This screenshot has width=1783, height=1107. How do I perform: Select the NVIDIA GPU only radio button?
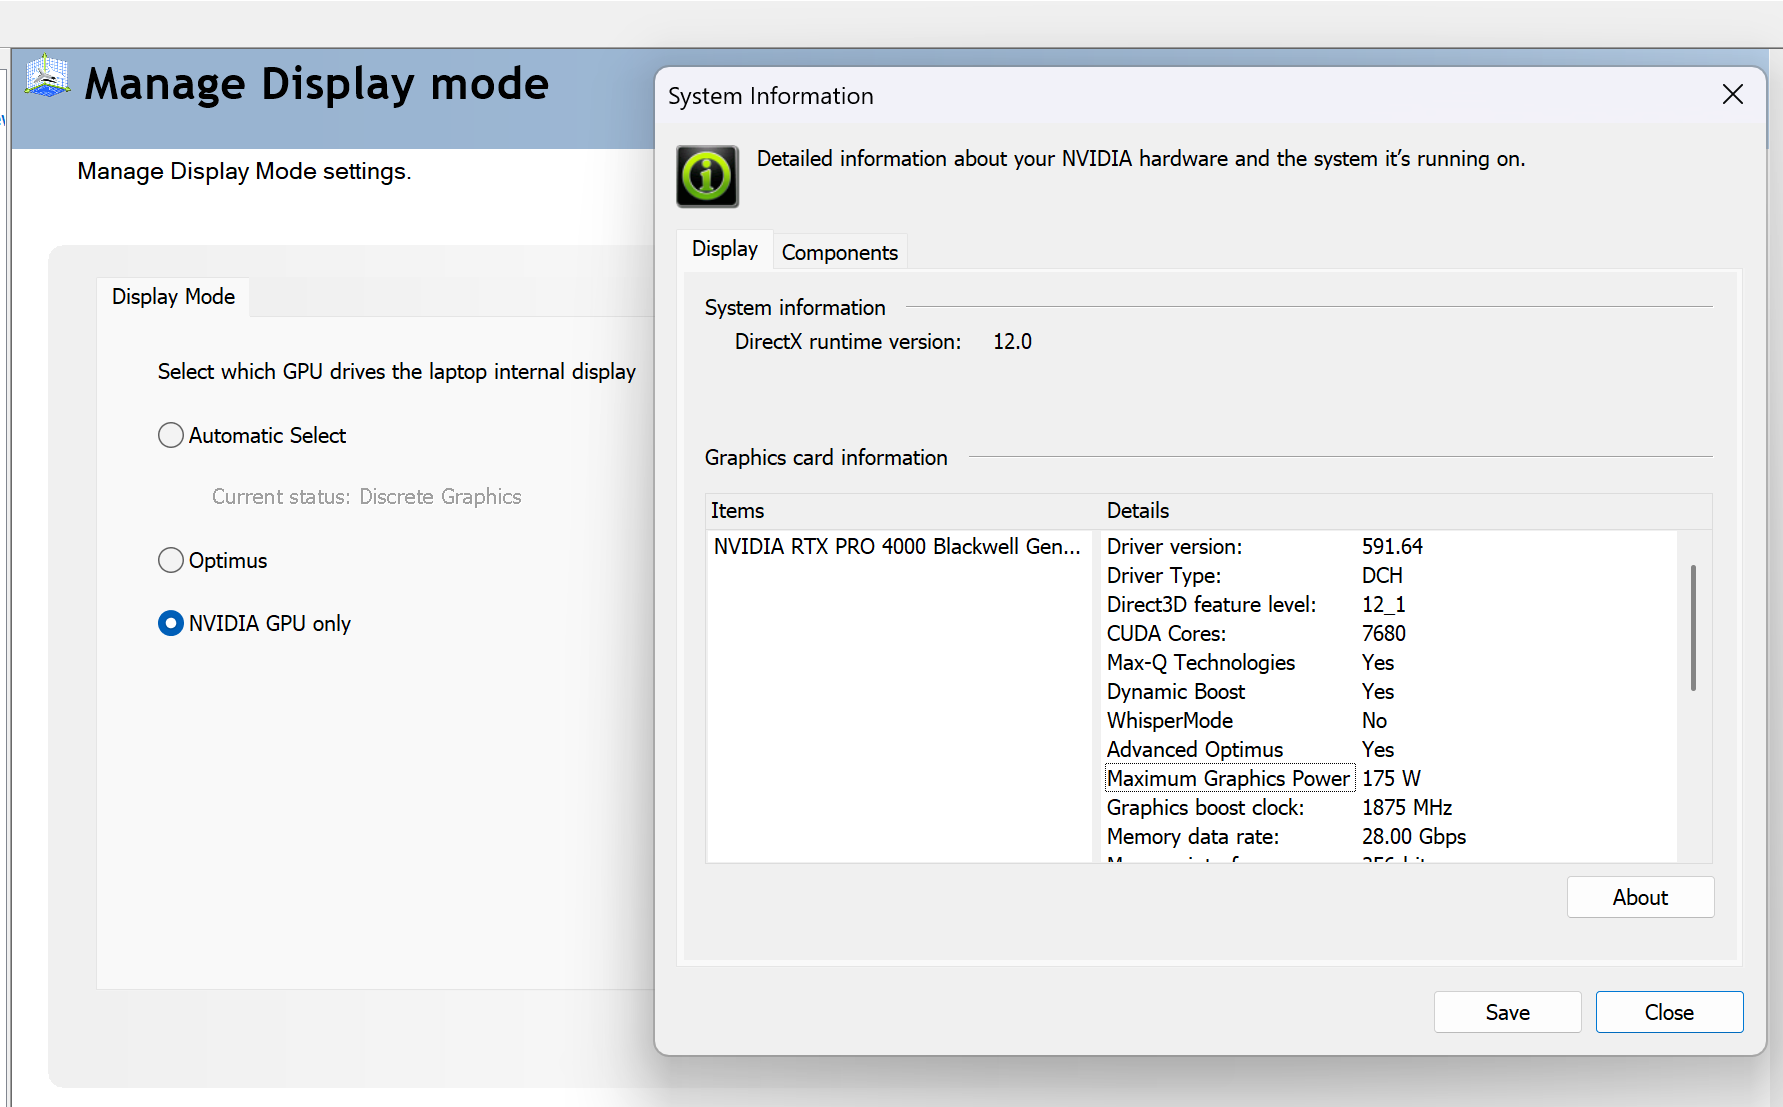(x=171, y=623)
